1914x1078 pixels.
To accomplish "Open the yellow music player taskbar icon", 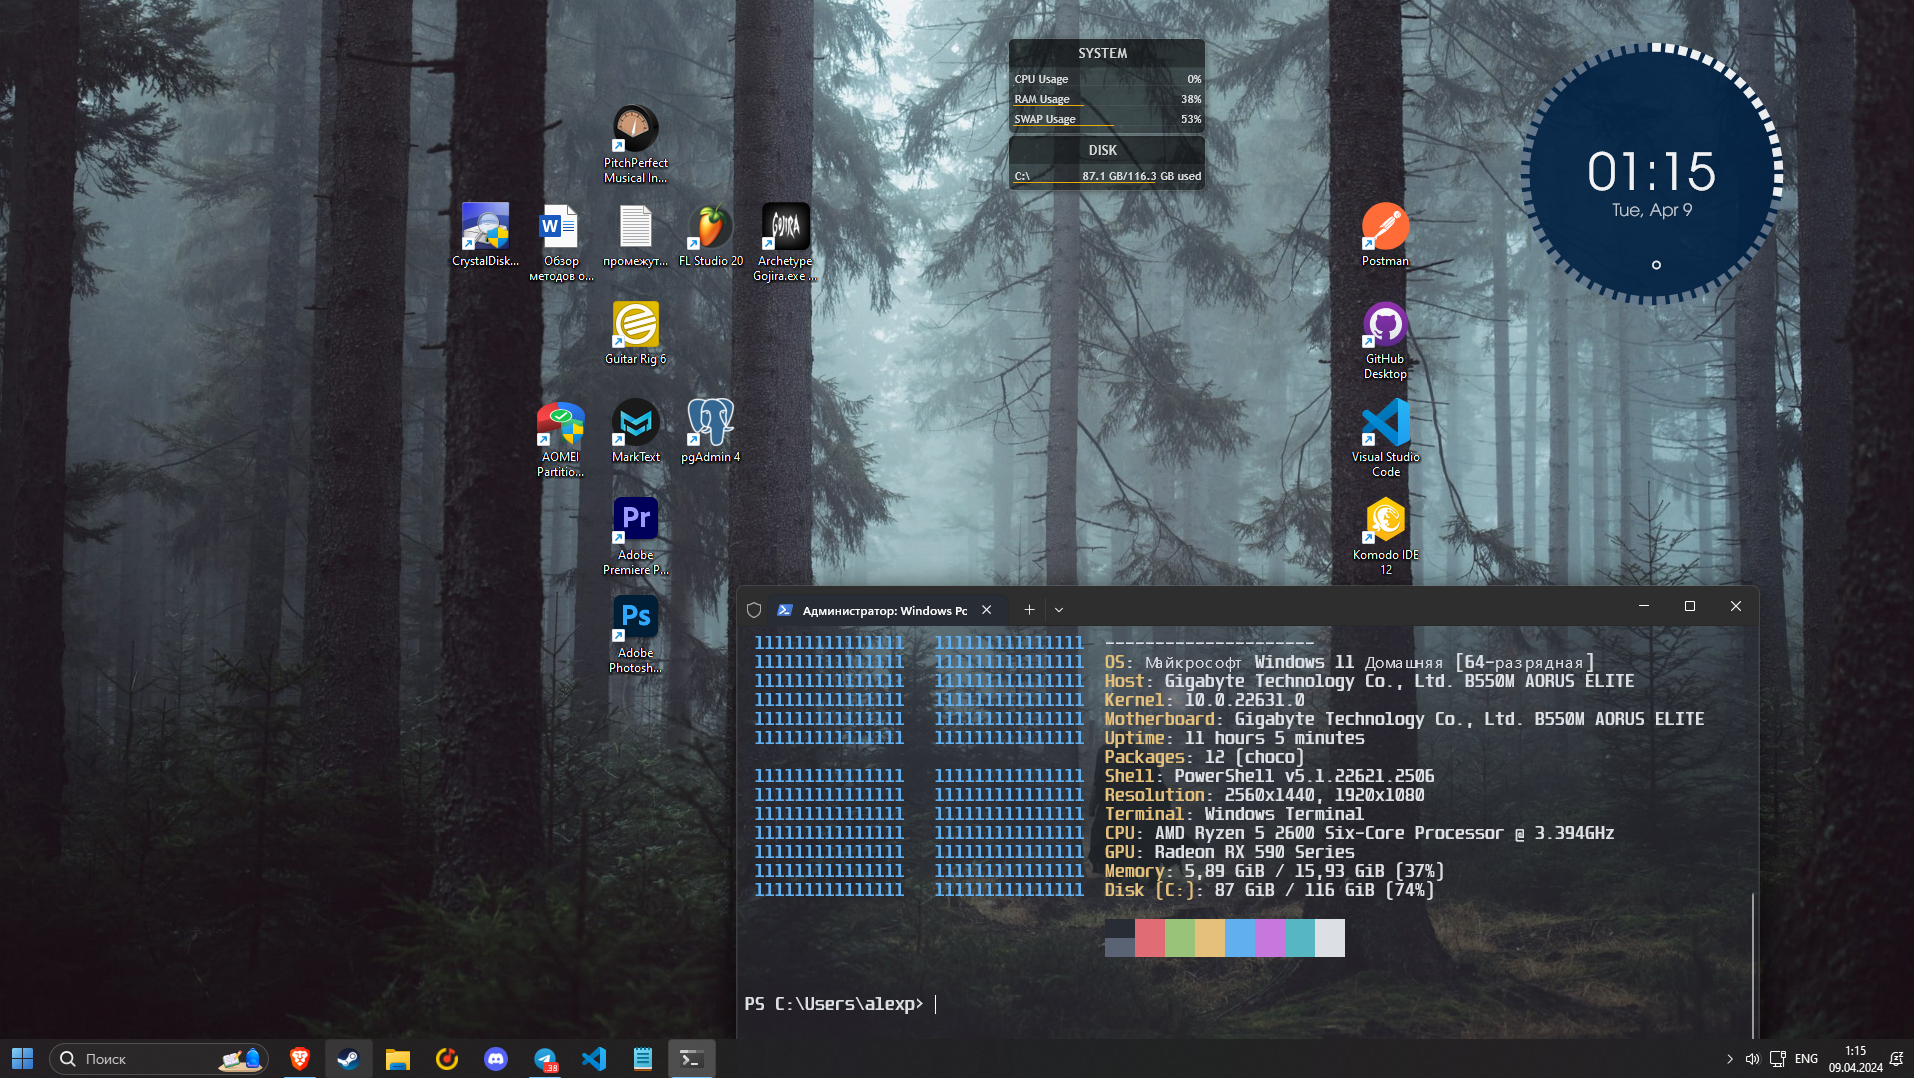I will click(x=446, y=1058).
